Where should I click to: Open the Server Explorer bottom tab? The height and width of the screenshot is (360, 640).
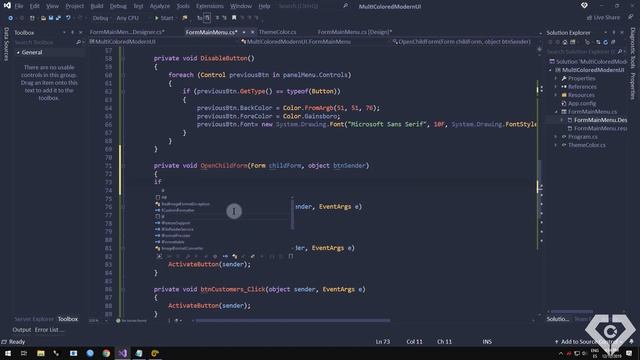(34, 319)
